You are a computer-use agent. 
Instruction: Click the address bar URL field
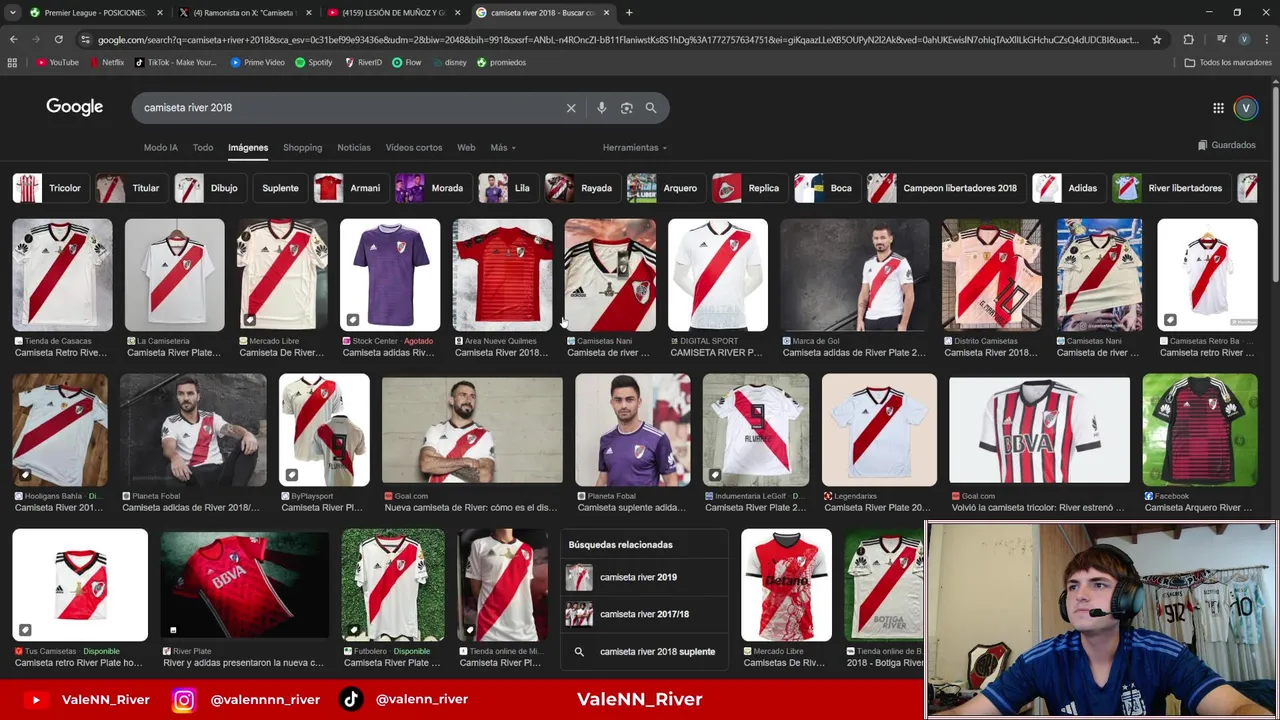coord(618,39)
